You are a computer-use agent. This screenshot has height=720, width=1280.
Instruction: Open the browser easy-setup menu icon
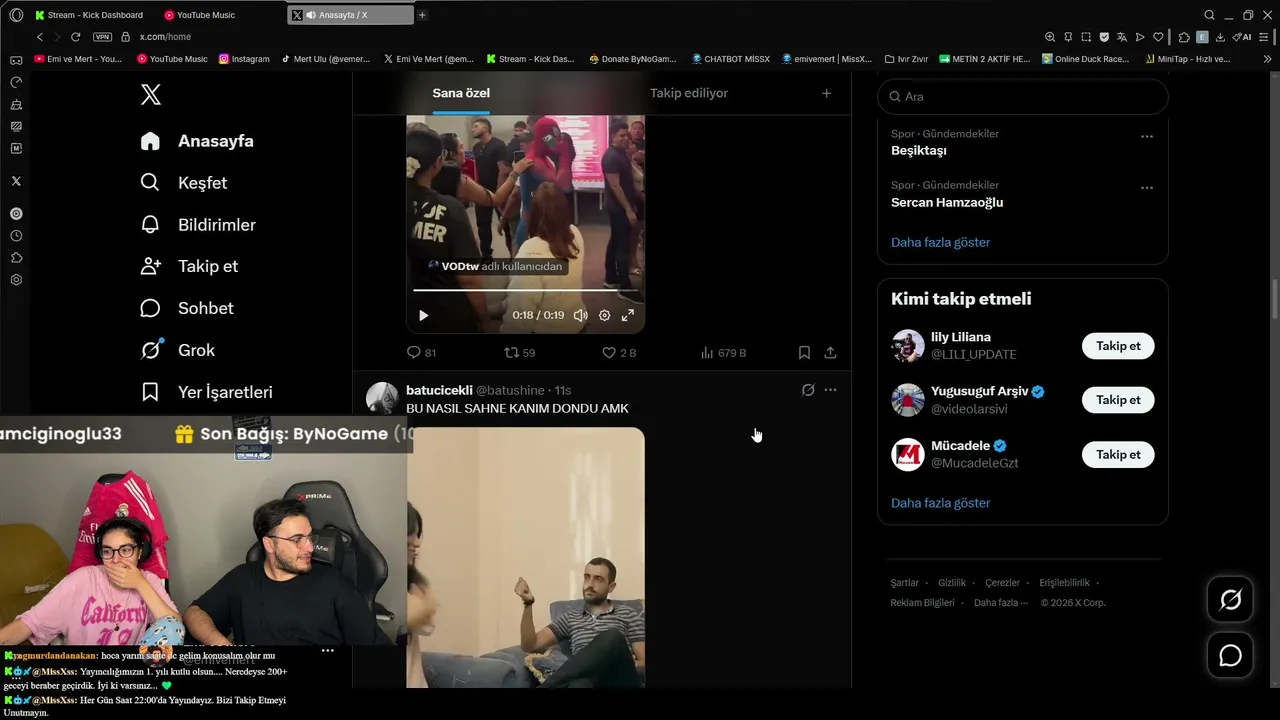pos(1266,37)
